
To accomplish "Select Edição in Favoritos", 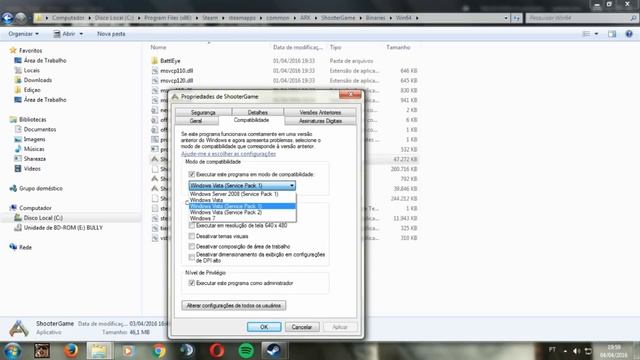I will (x=32, y=90).
